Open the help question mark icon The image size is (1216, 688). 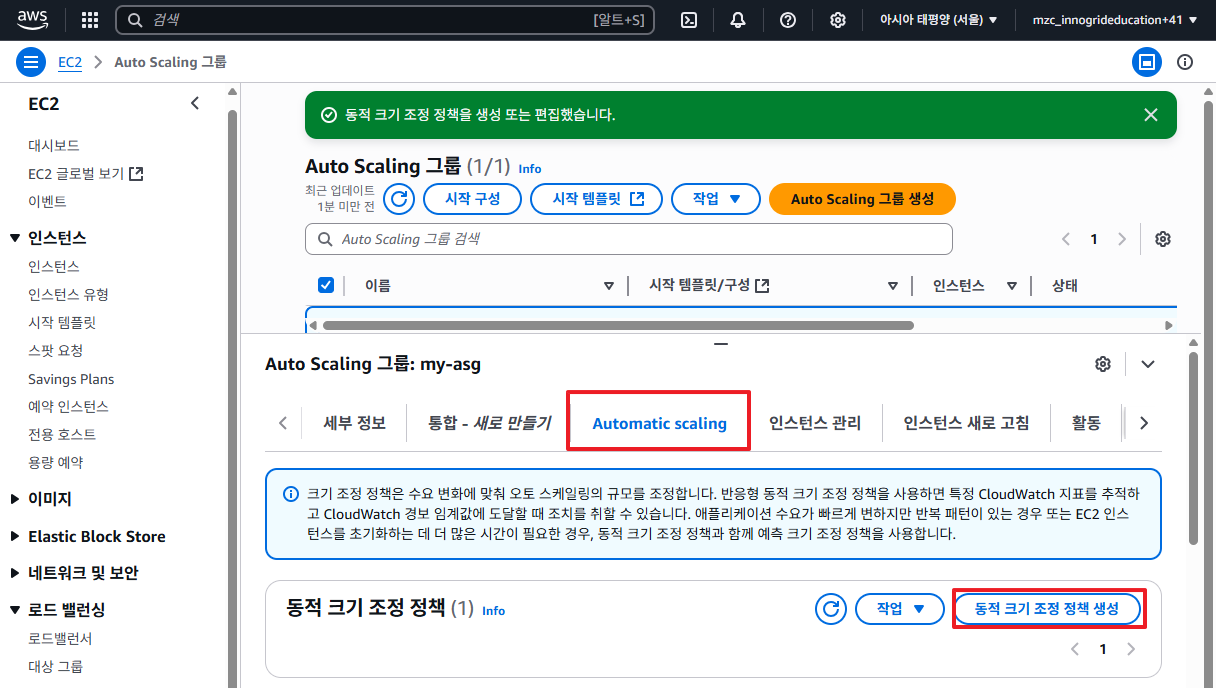point(788,20)
